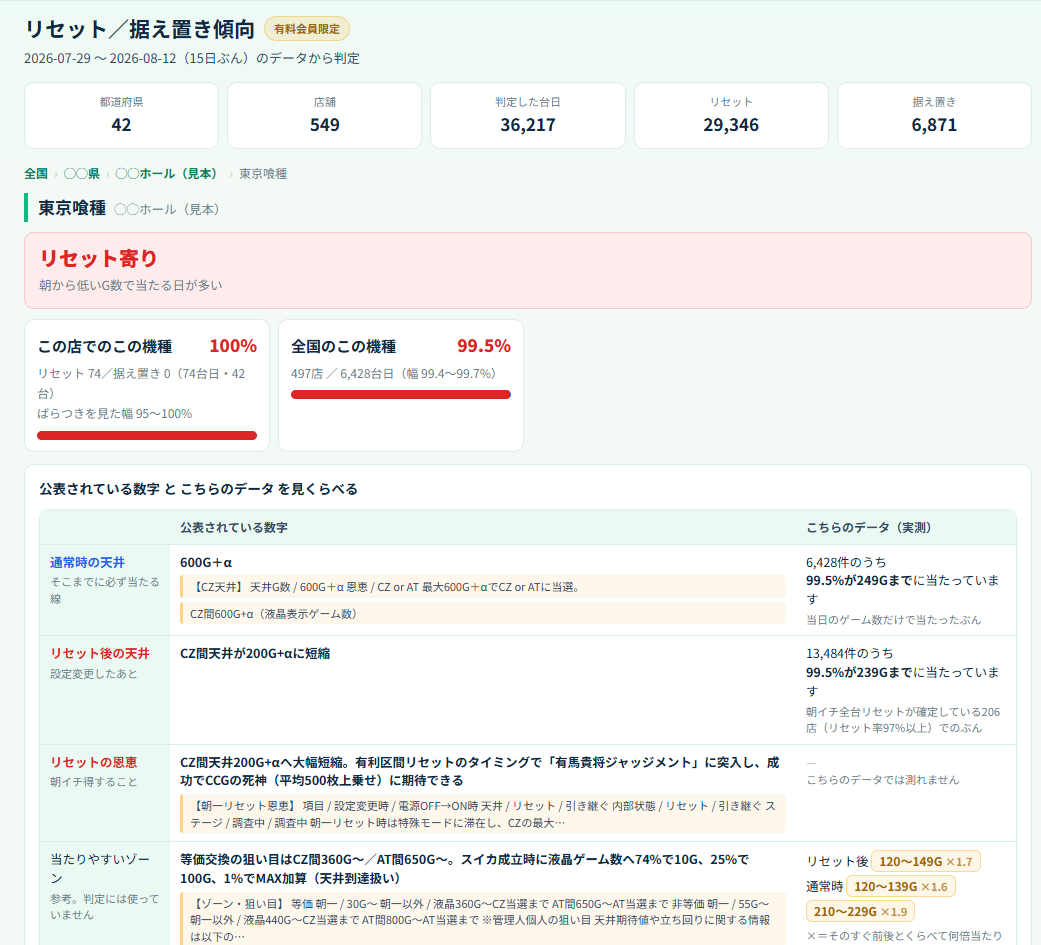Click 99.5%が239Gまでに当たっています text

[902, 681]
